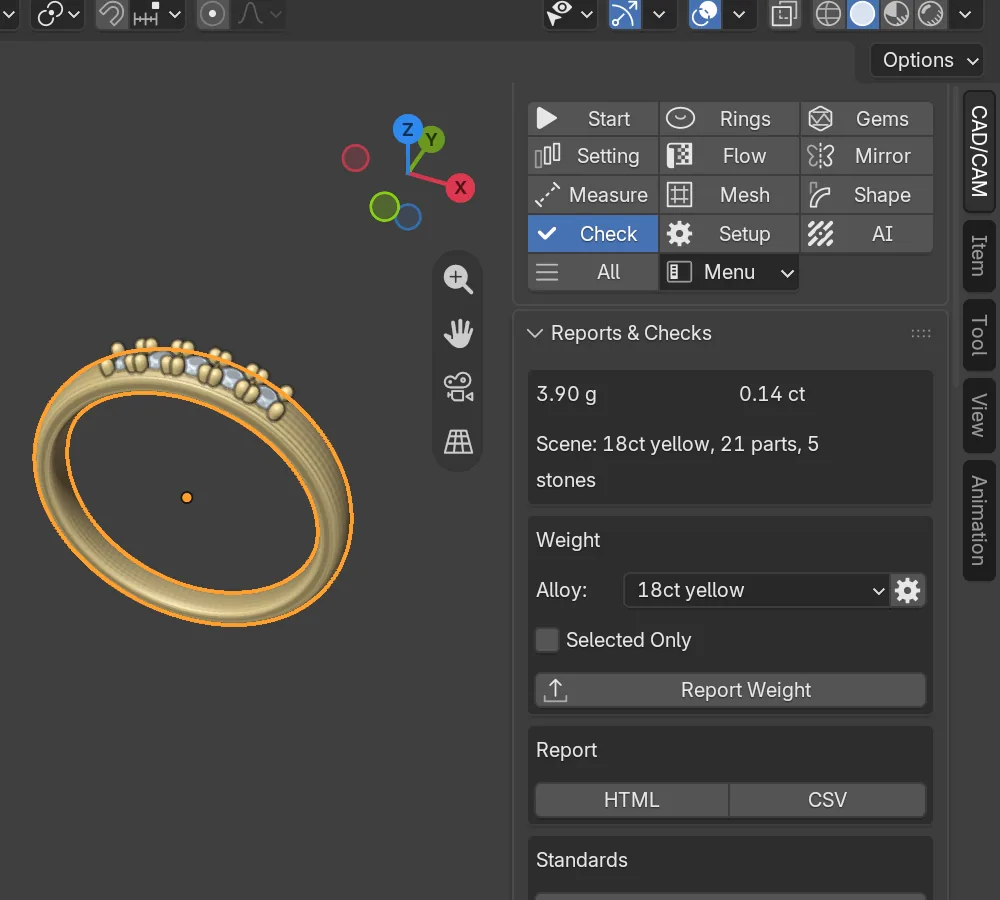Open the snapping options dropdown
Screen dimensions: 1000x900
(x=157, y=14)
